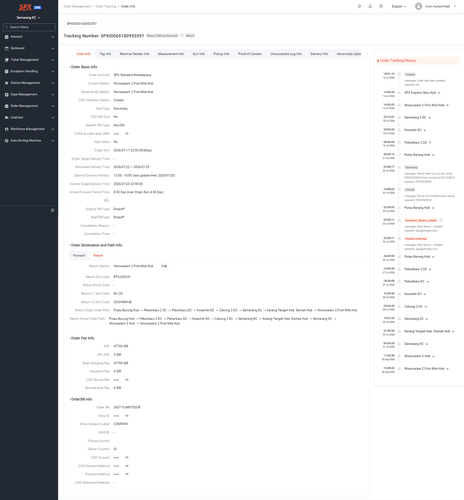Expand the Workforce Management chevron
The height and width of the screenshot is (500, 464).
coord(52,129)
